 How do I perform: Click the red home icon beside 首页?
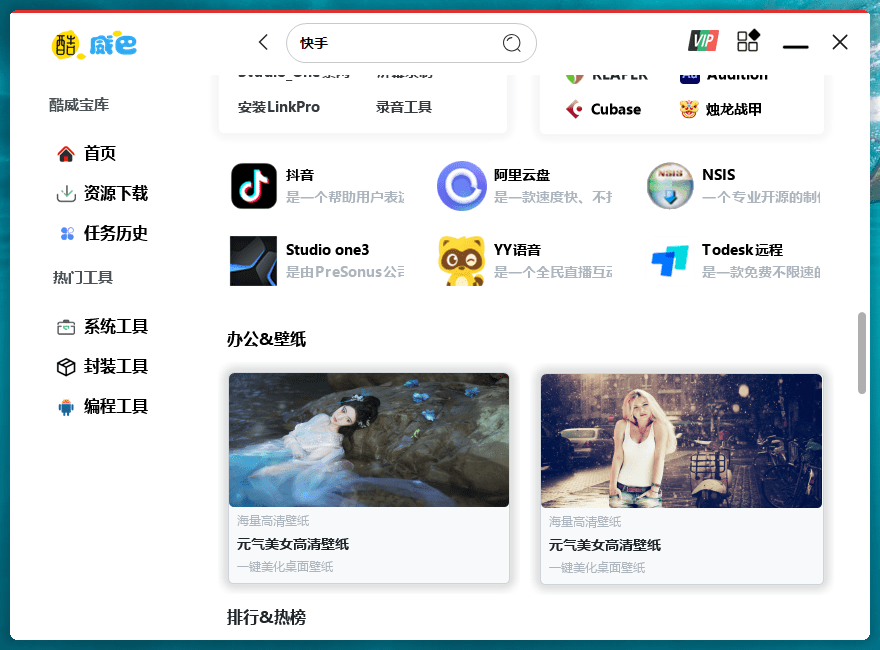[x=66, y=154]
